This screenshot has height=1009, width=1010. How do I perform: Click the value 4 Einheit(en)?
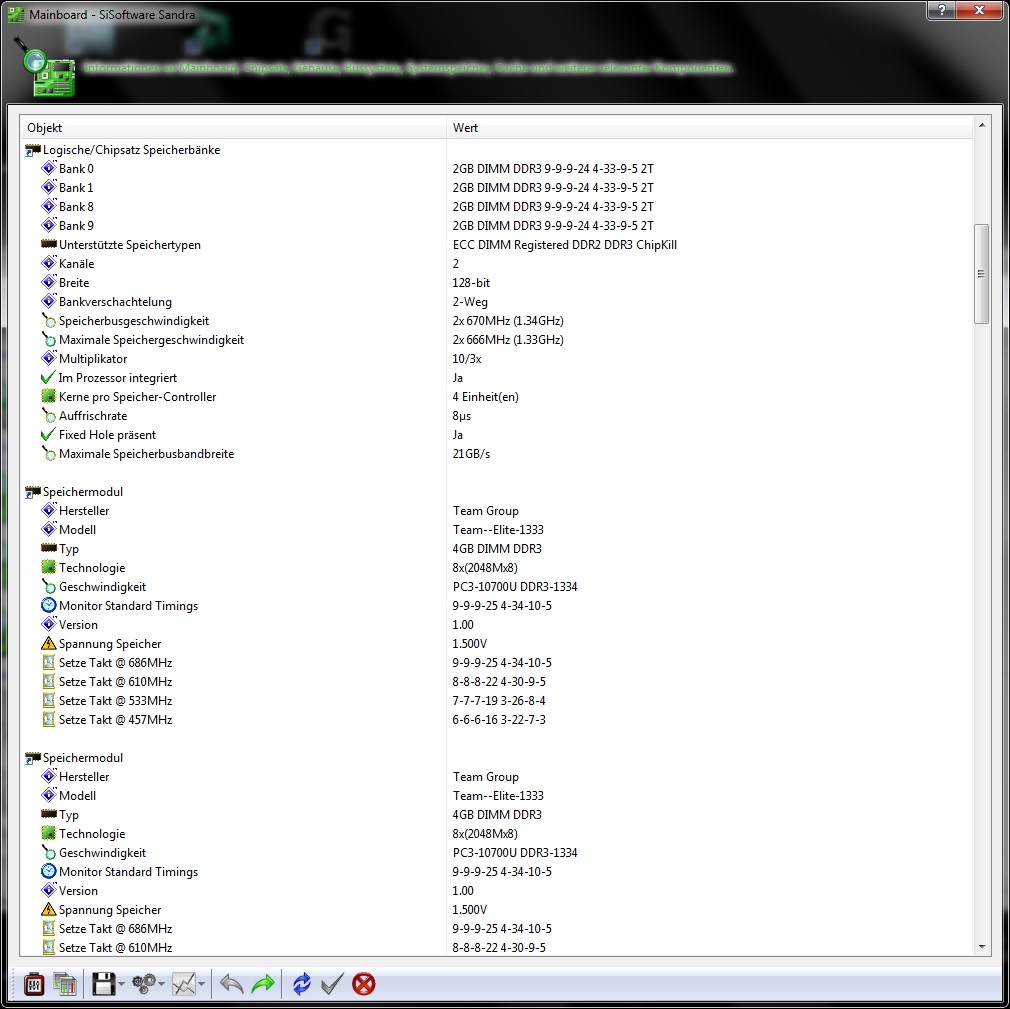pyautogui.click(x=485, y=396)
